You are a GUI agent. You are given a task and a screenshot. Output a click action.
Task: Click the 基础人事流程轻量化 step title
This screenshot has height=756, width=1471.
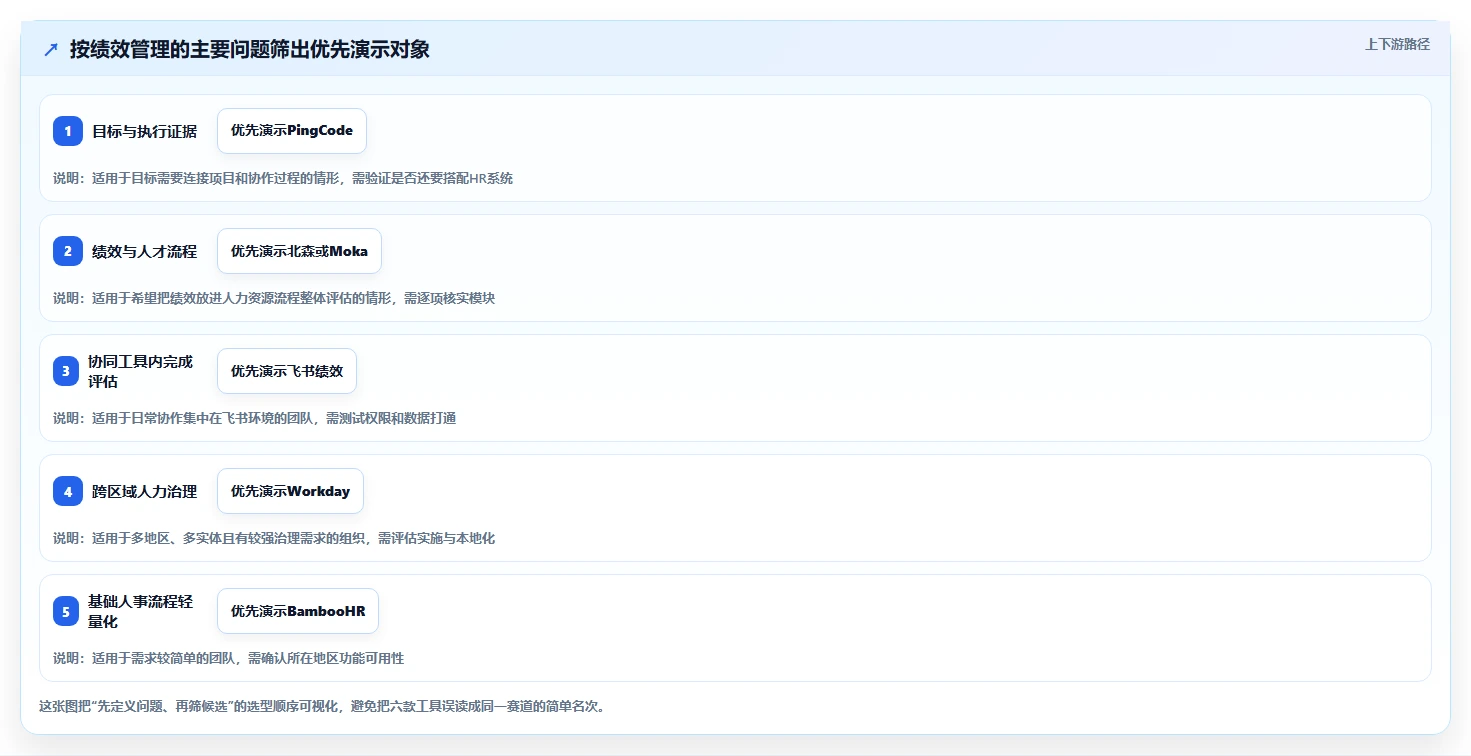[x=140, y=611]
